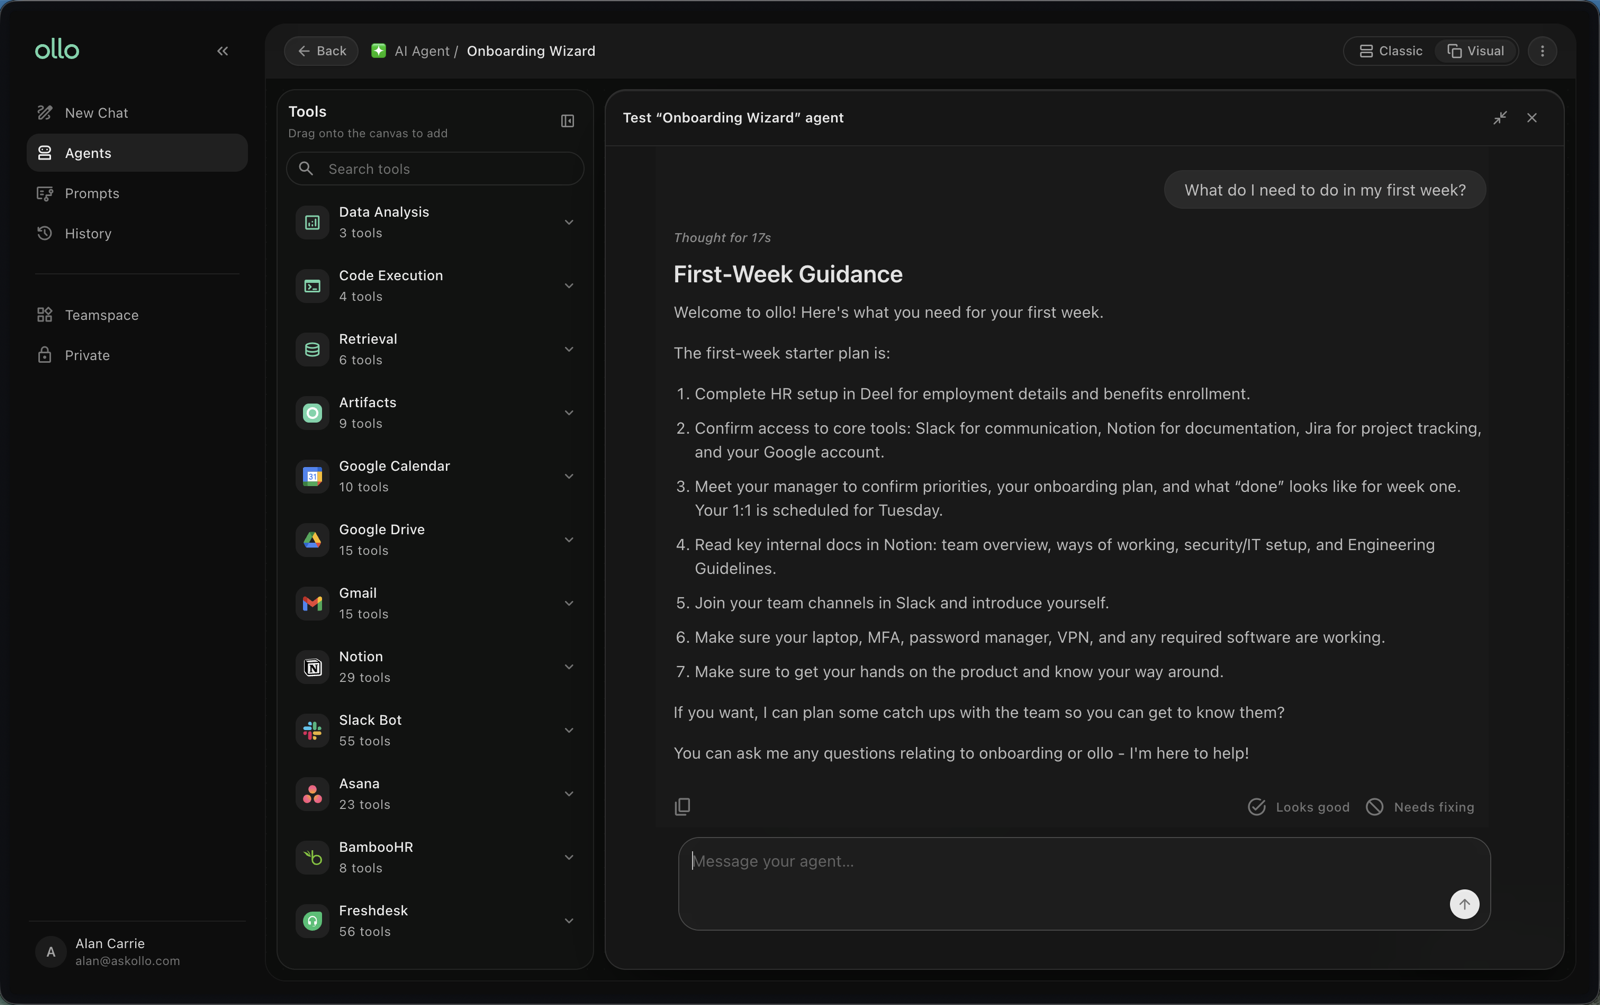Image resolution: width=1600 pixels, height=1005 pixels.
Task: Switch to Visual view
Action: [1476, 51]
